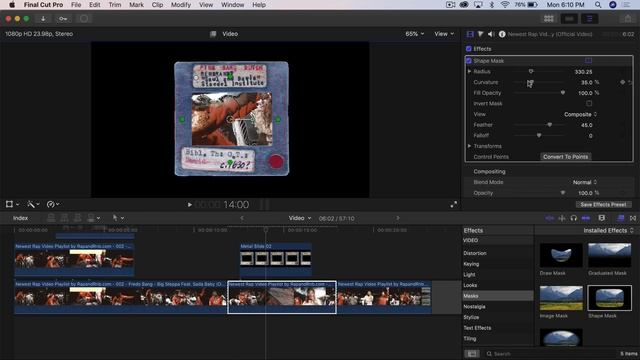640x360 pixels.
Task: Open the Keyword Editor key icon
Action: 63,19
